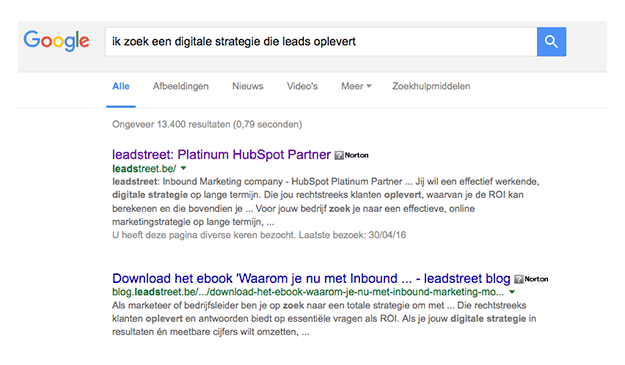Click the leadstreet.be/ green URL

(x=144, y=169)
